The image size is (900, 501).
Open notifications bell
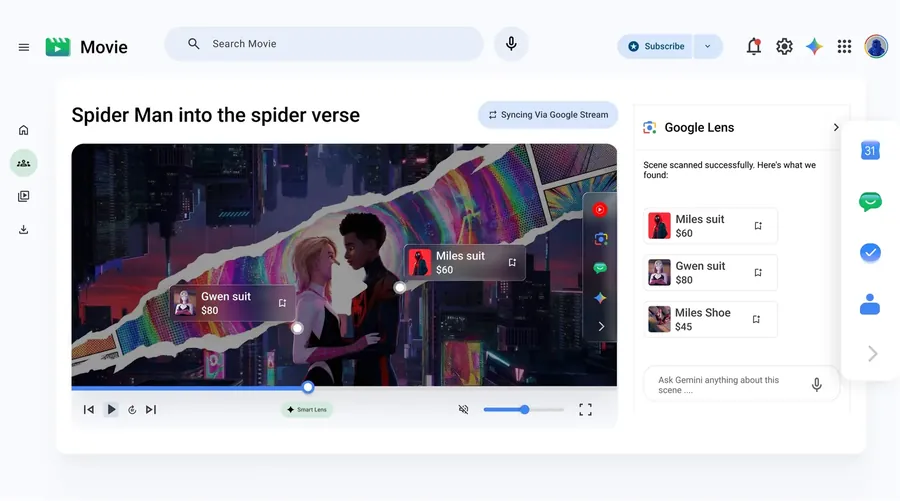point(754,46)
